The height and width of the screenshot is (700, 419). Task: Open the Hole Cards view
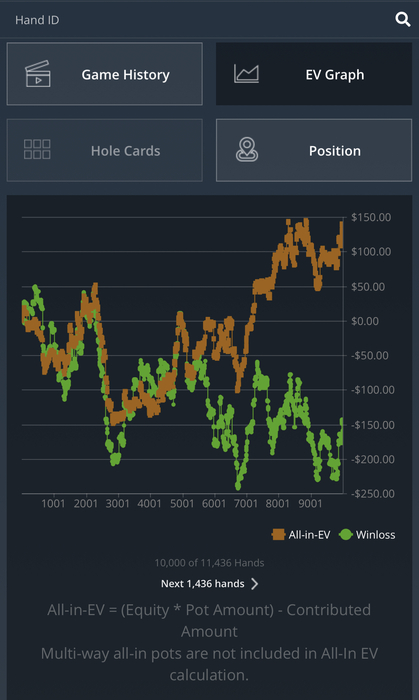(x=104, y=150)
